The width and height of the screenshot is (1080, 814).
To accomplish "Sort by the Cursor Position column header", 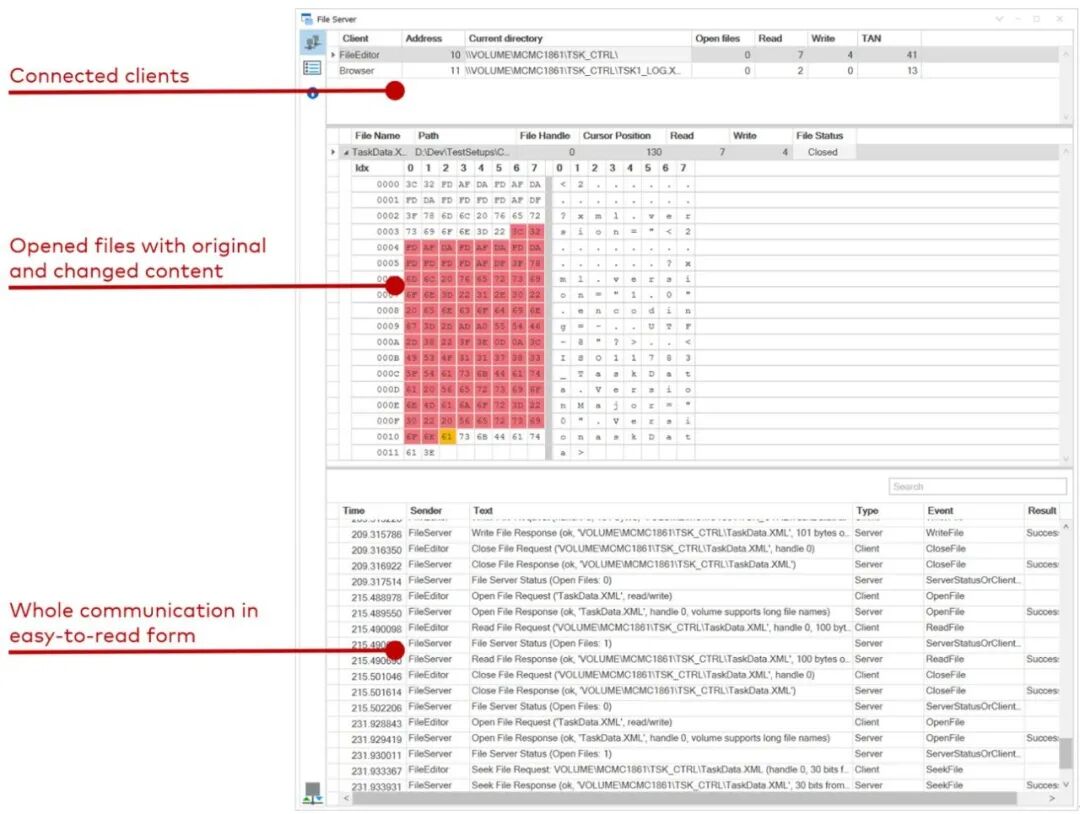I will coord(616,136).
